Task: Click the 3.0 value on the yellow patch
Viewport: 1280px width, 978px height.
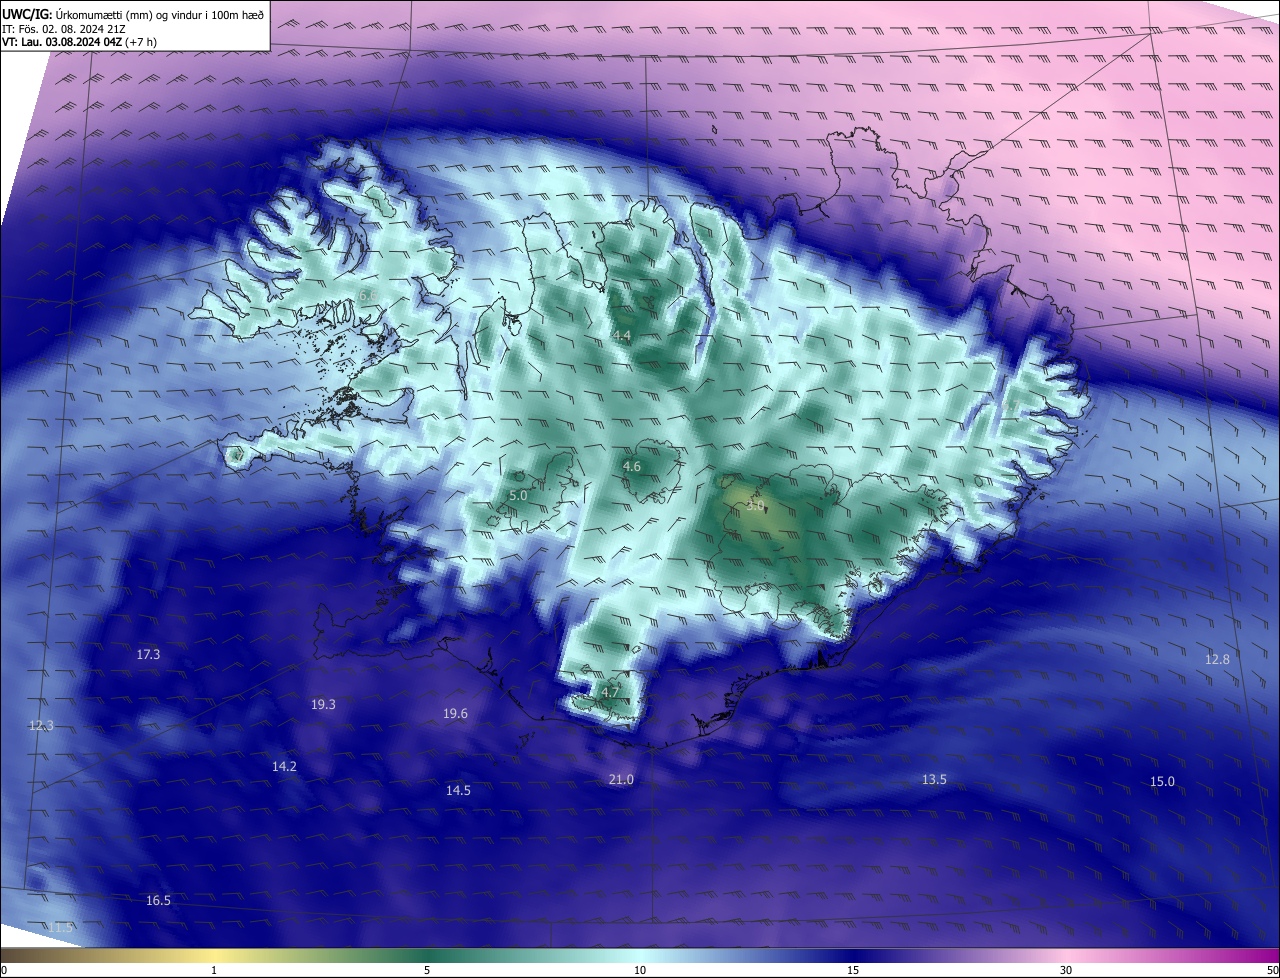Action: [x=756, y=507]
